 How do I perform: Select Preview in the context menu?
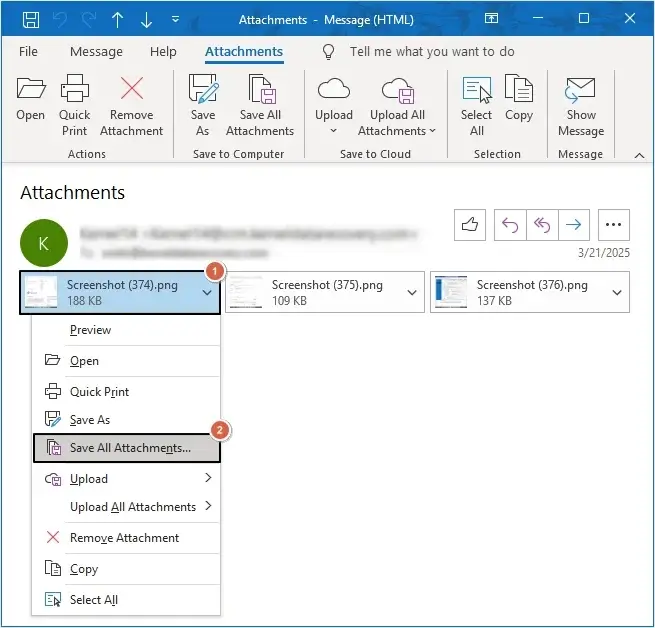(x=90, y=330)
